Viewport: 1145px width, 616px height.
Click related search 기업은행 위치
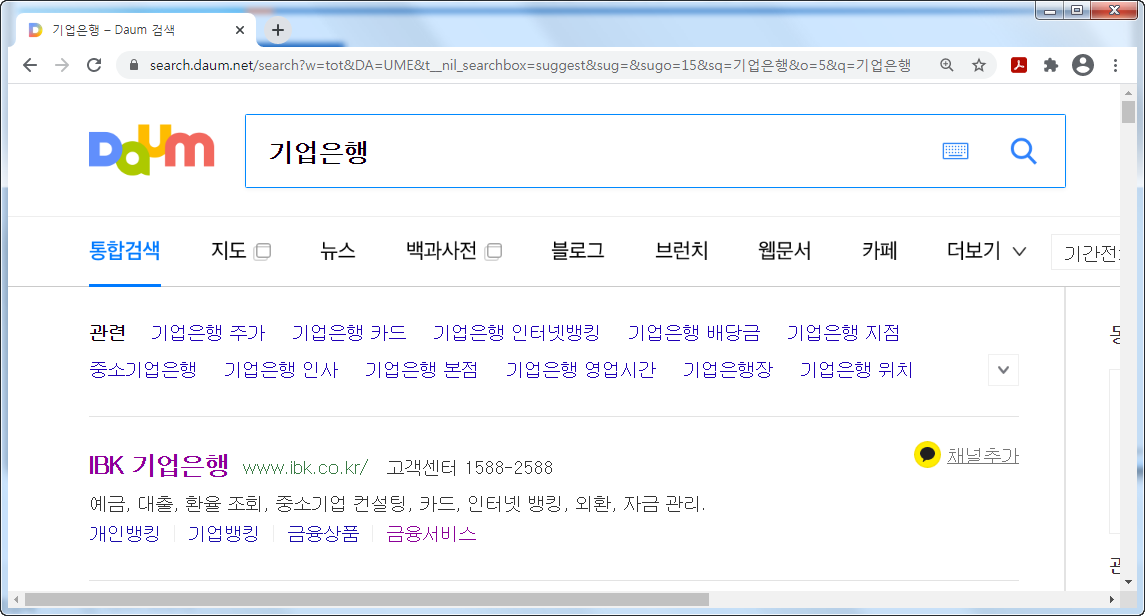pyautogui.click(x=856, y=370)
